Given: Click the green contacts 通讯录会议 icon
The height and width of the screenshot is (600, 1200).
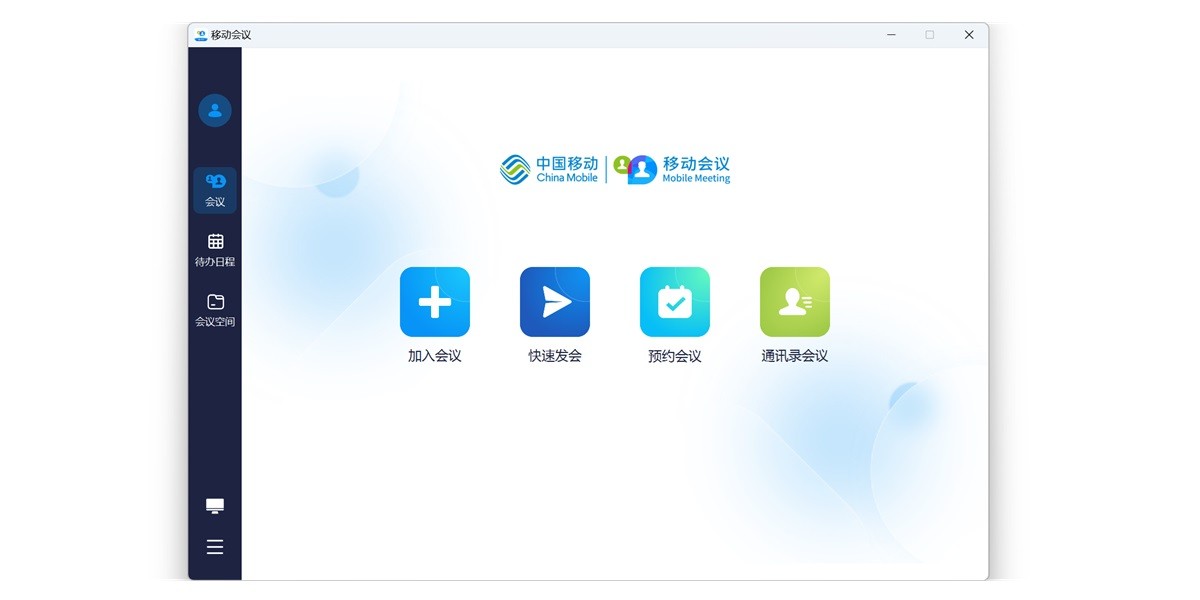Looking at the screenshot, I should 795,302.
